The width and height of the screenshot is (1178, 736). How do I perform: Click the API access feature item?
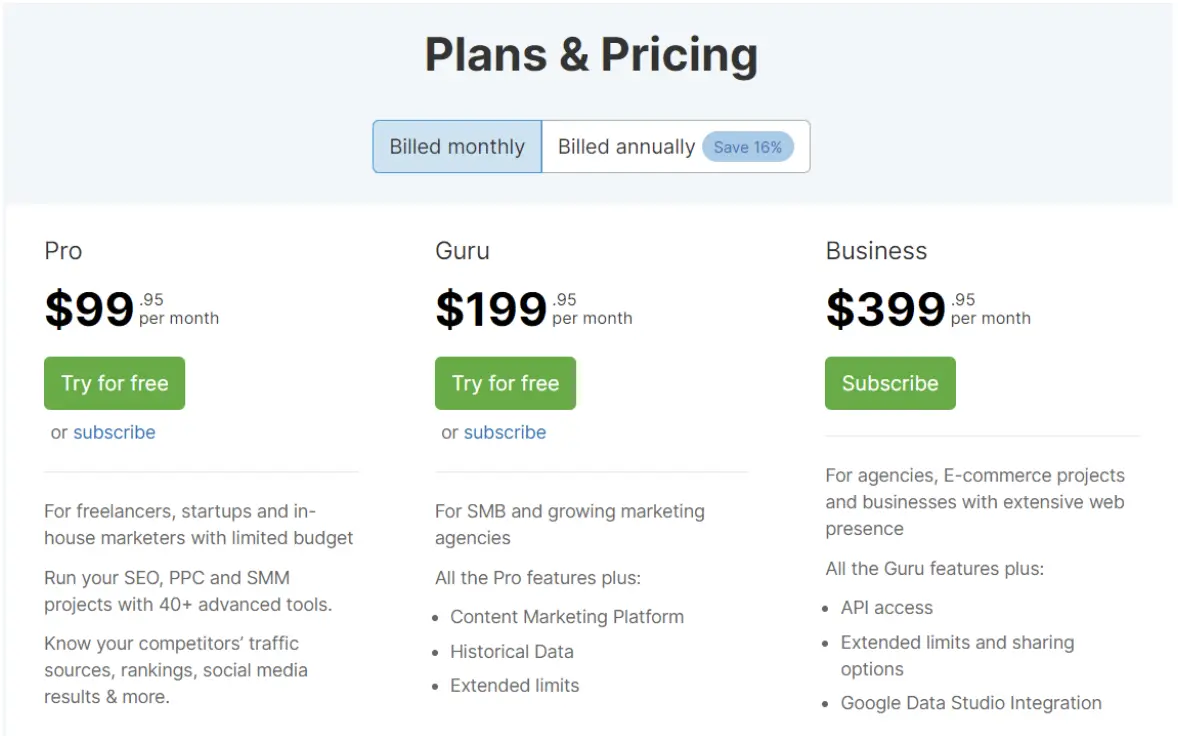[887, 607]
